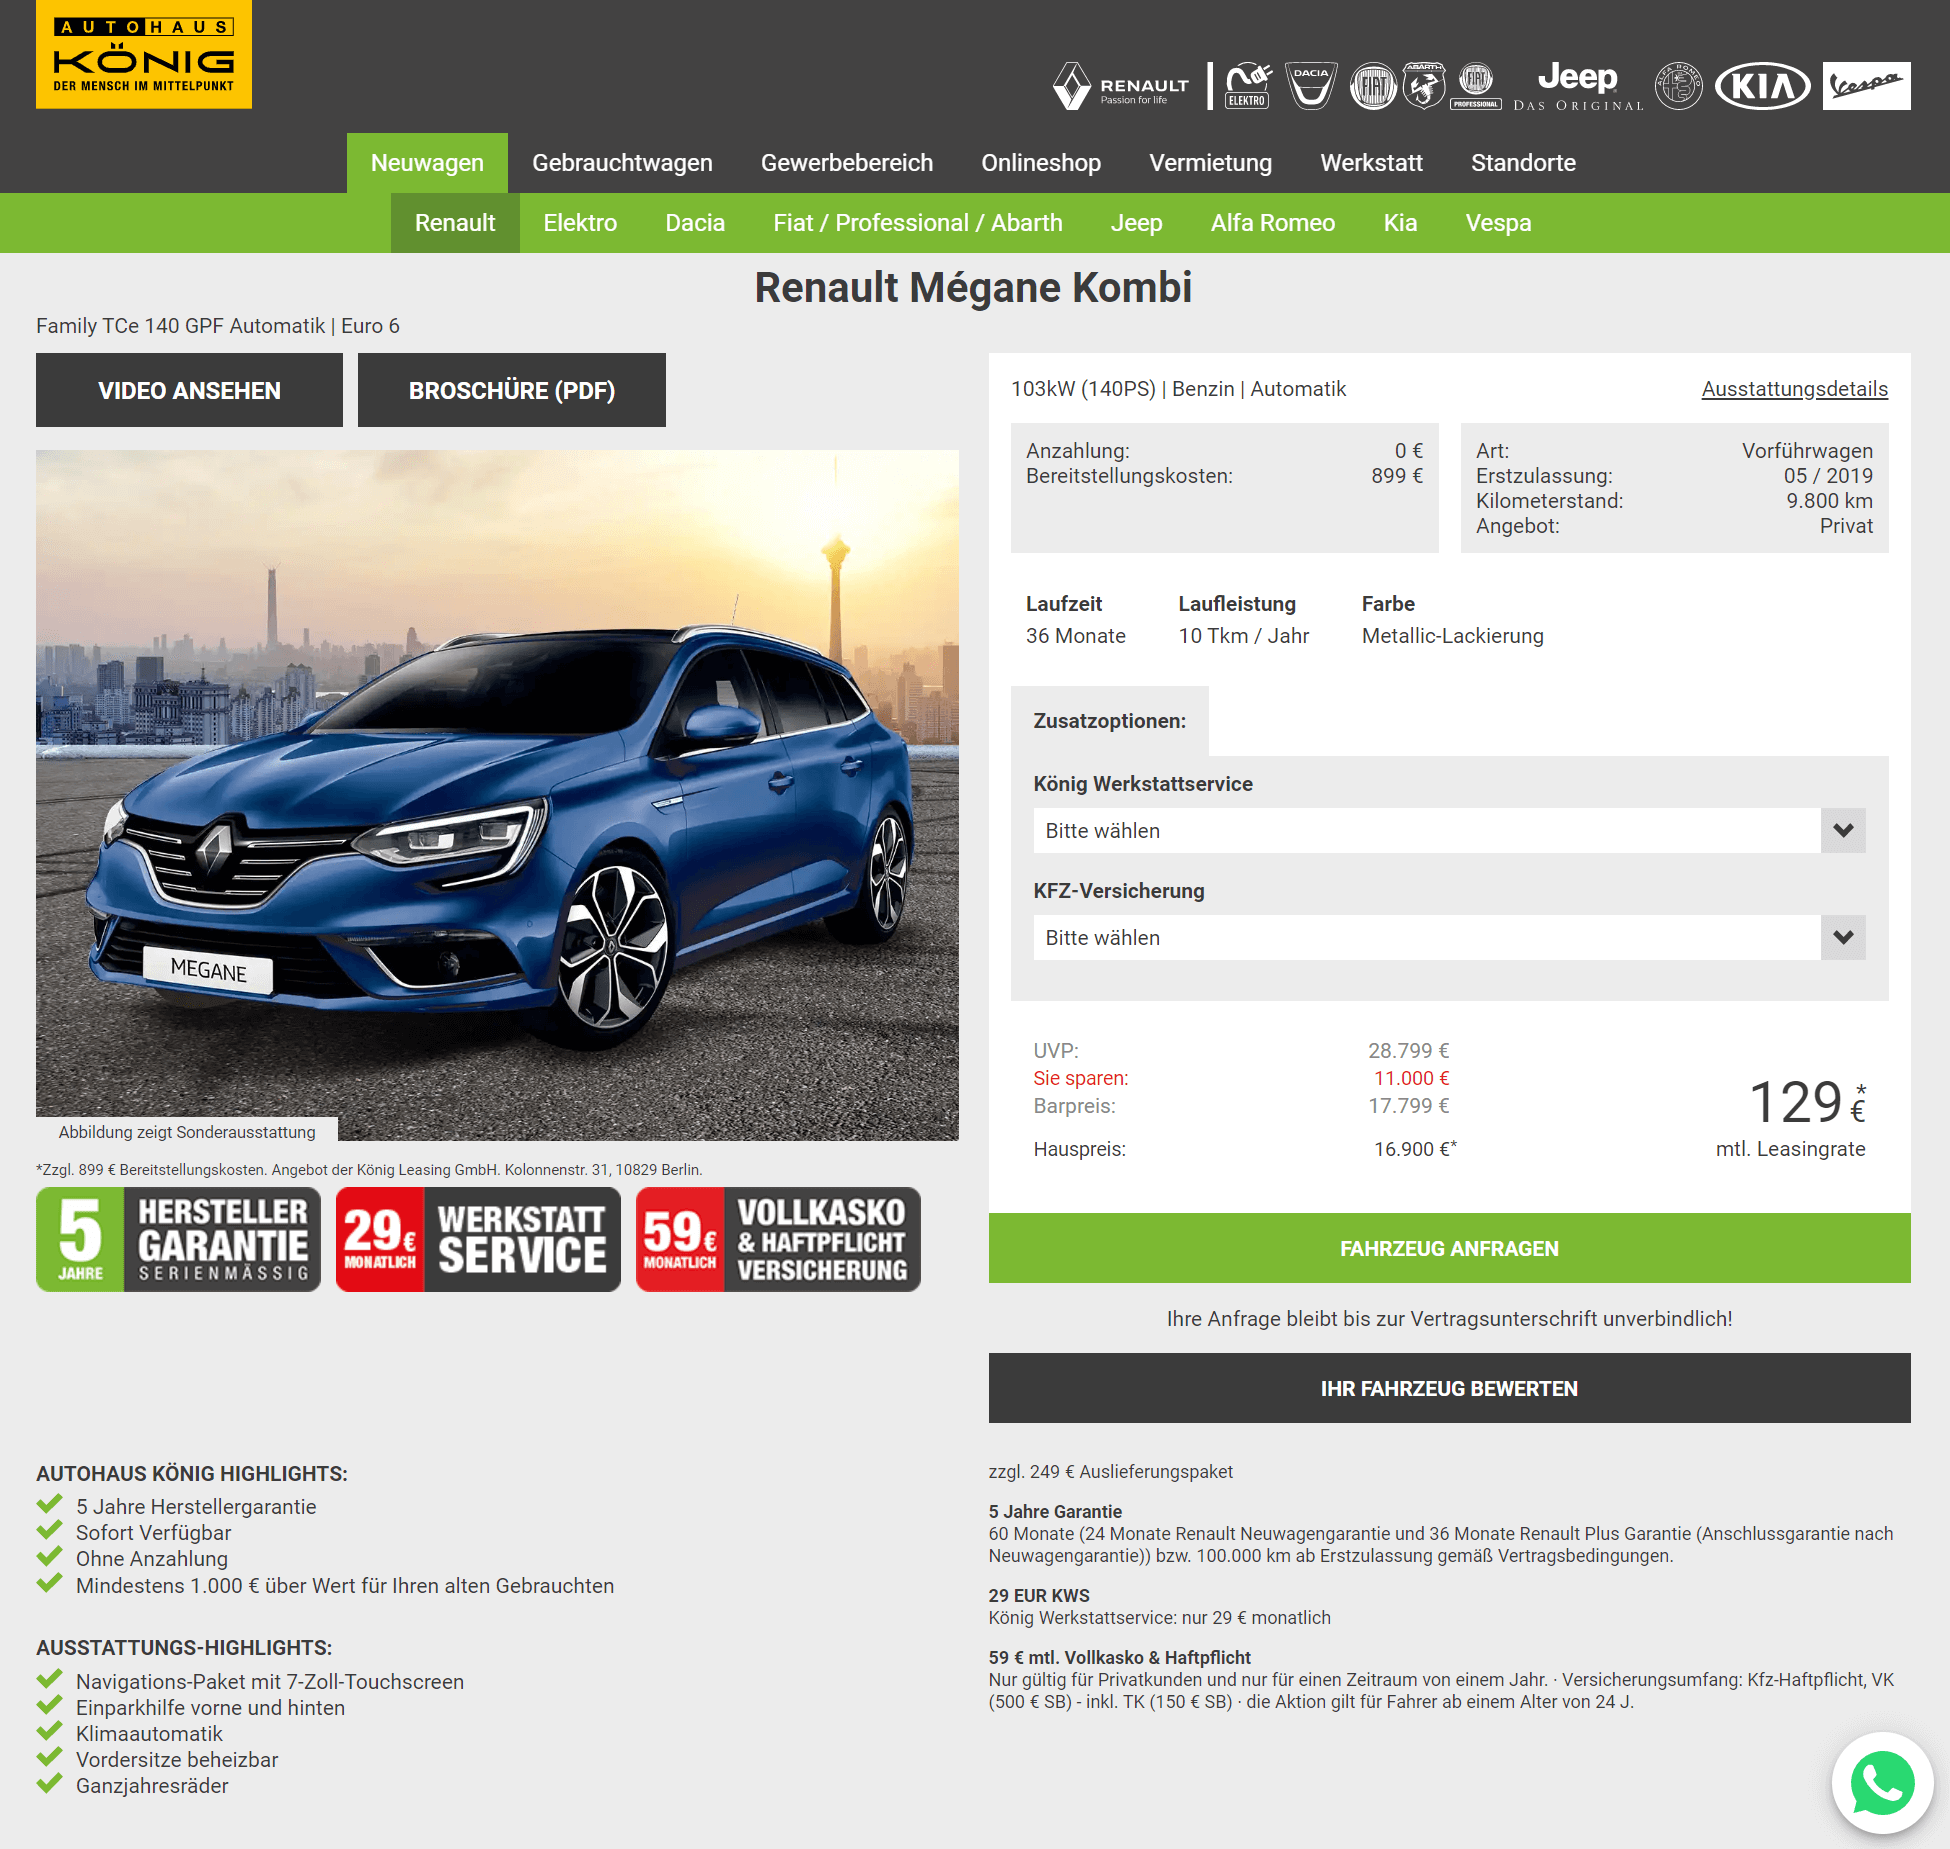Viewport: 1950px width, 1849px height.
Task: Open WhatsApp chat bubble
Action: pos(1882,1783)
